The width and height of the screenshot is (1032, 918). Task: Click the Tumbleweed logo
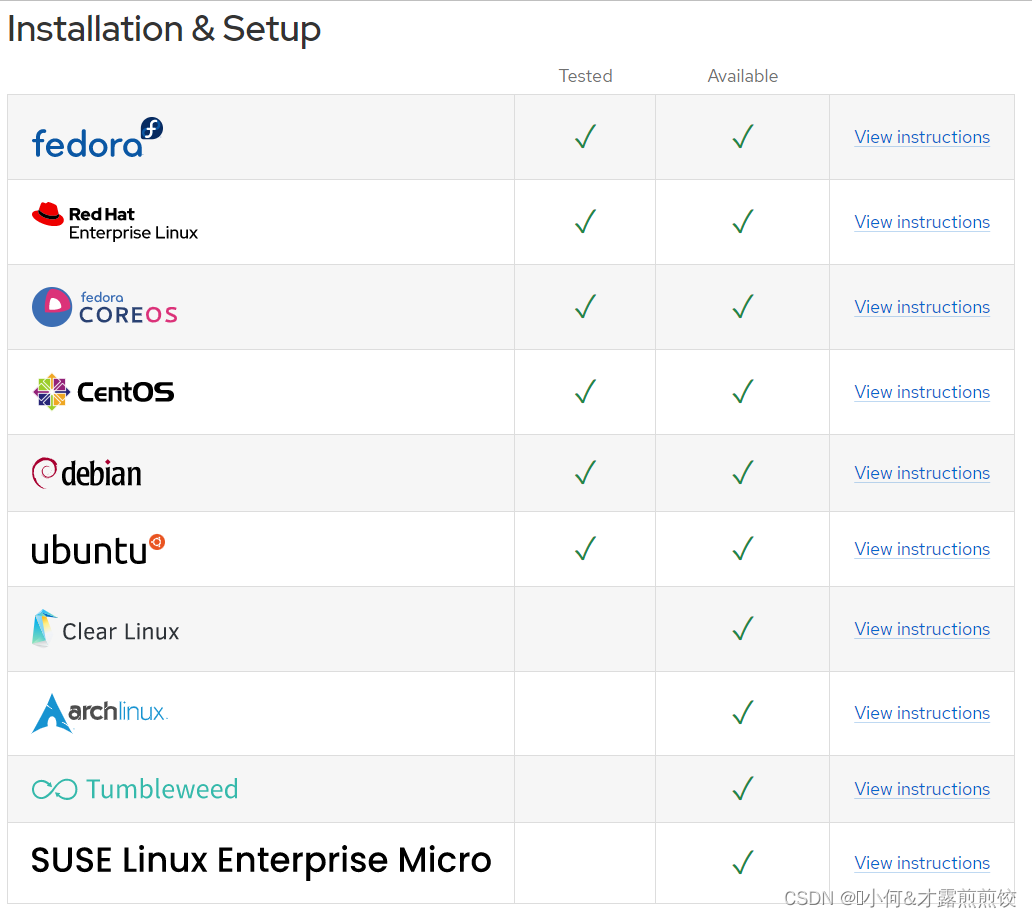pyautogui.click(x=135, y=789)
